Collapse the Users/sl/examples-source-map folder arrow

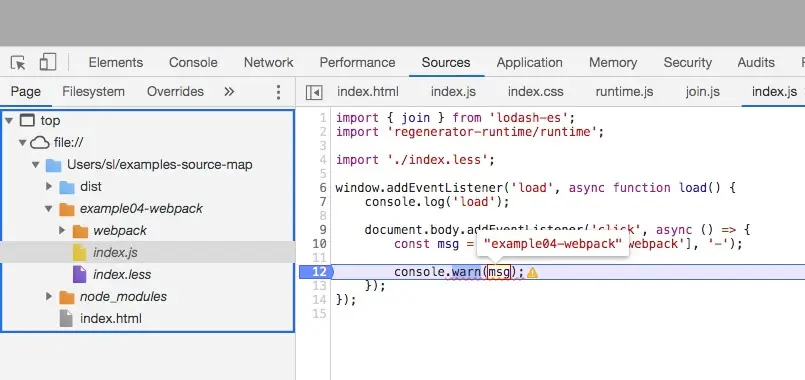[35, 165]
